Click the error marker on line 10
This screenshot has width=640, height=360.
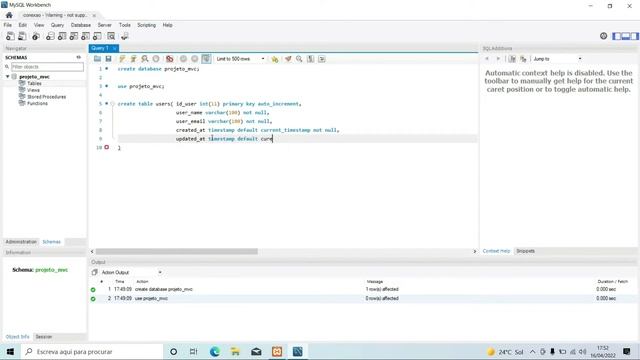tap(107, 147)
